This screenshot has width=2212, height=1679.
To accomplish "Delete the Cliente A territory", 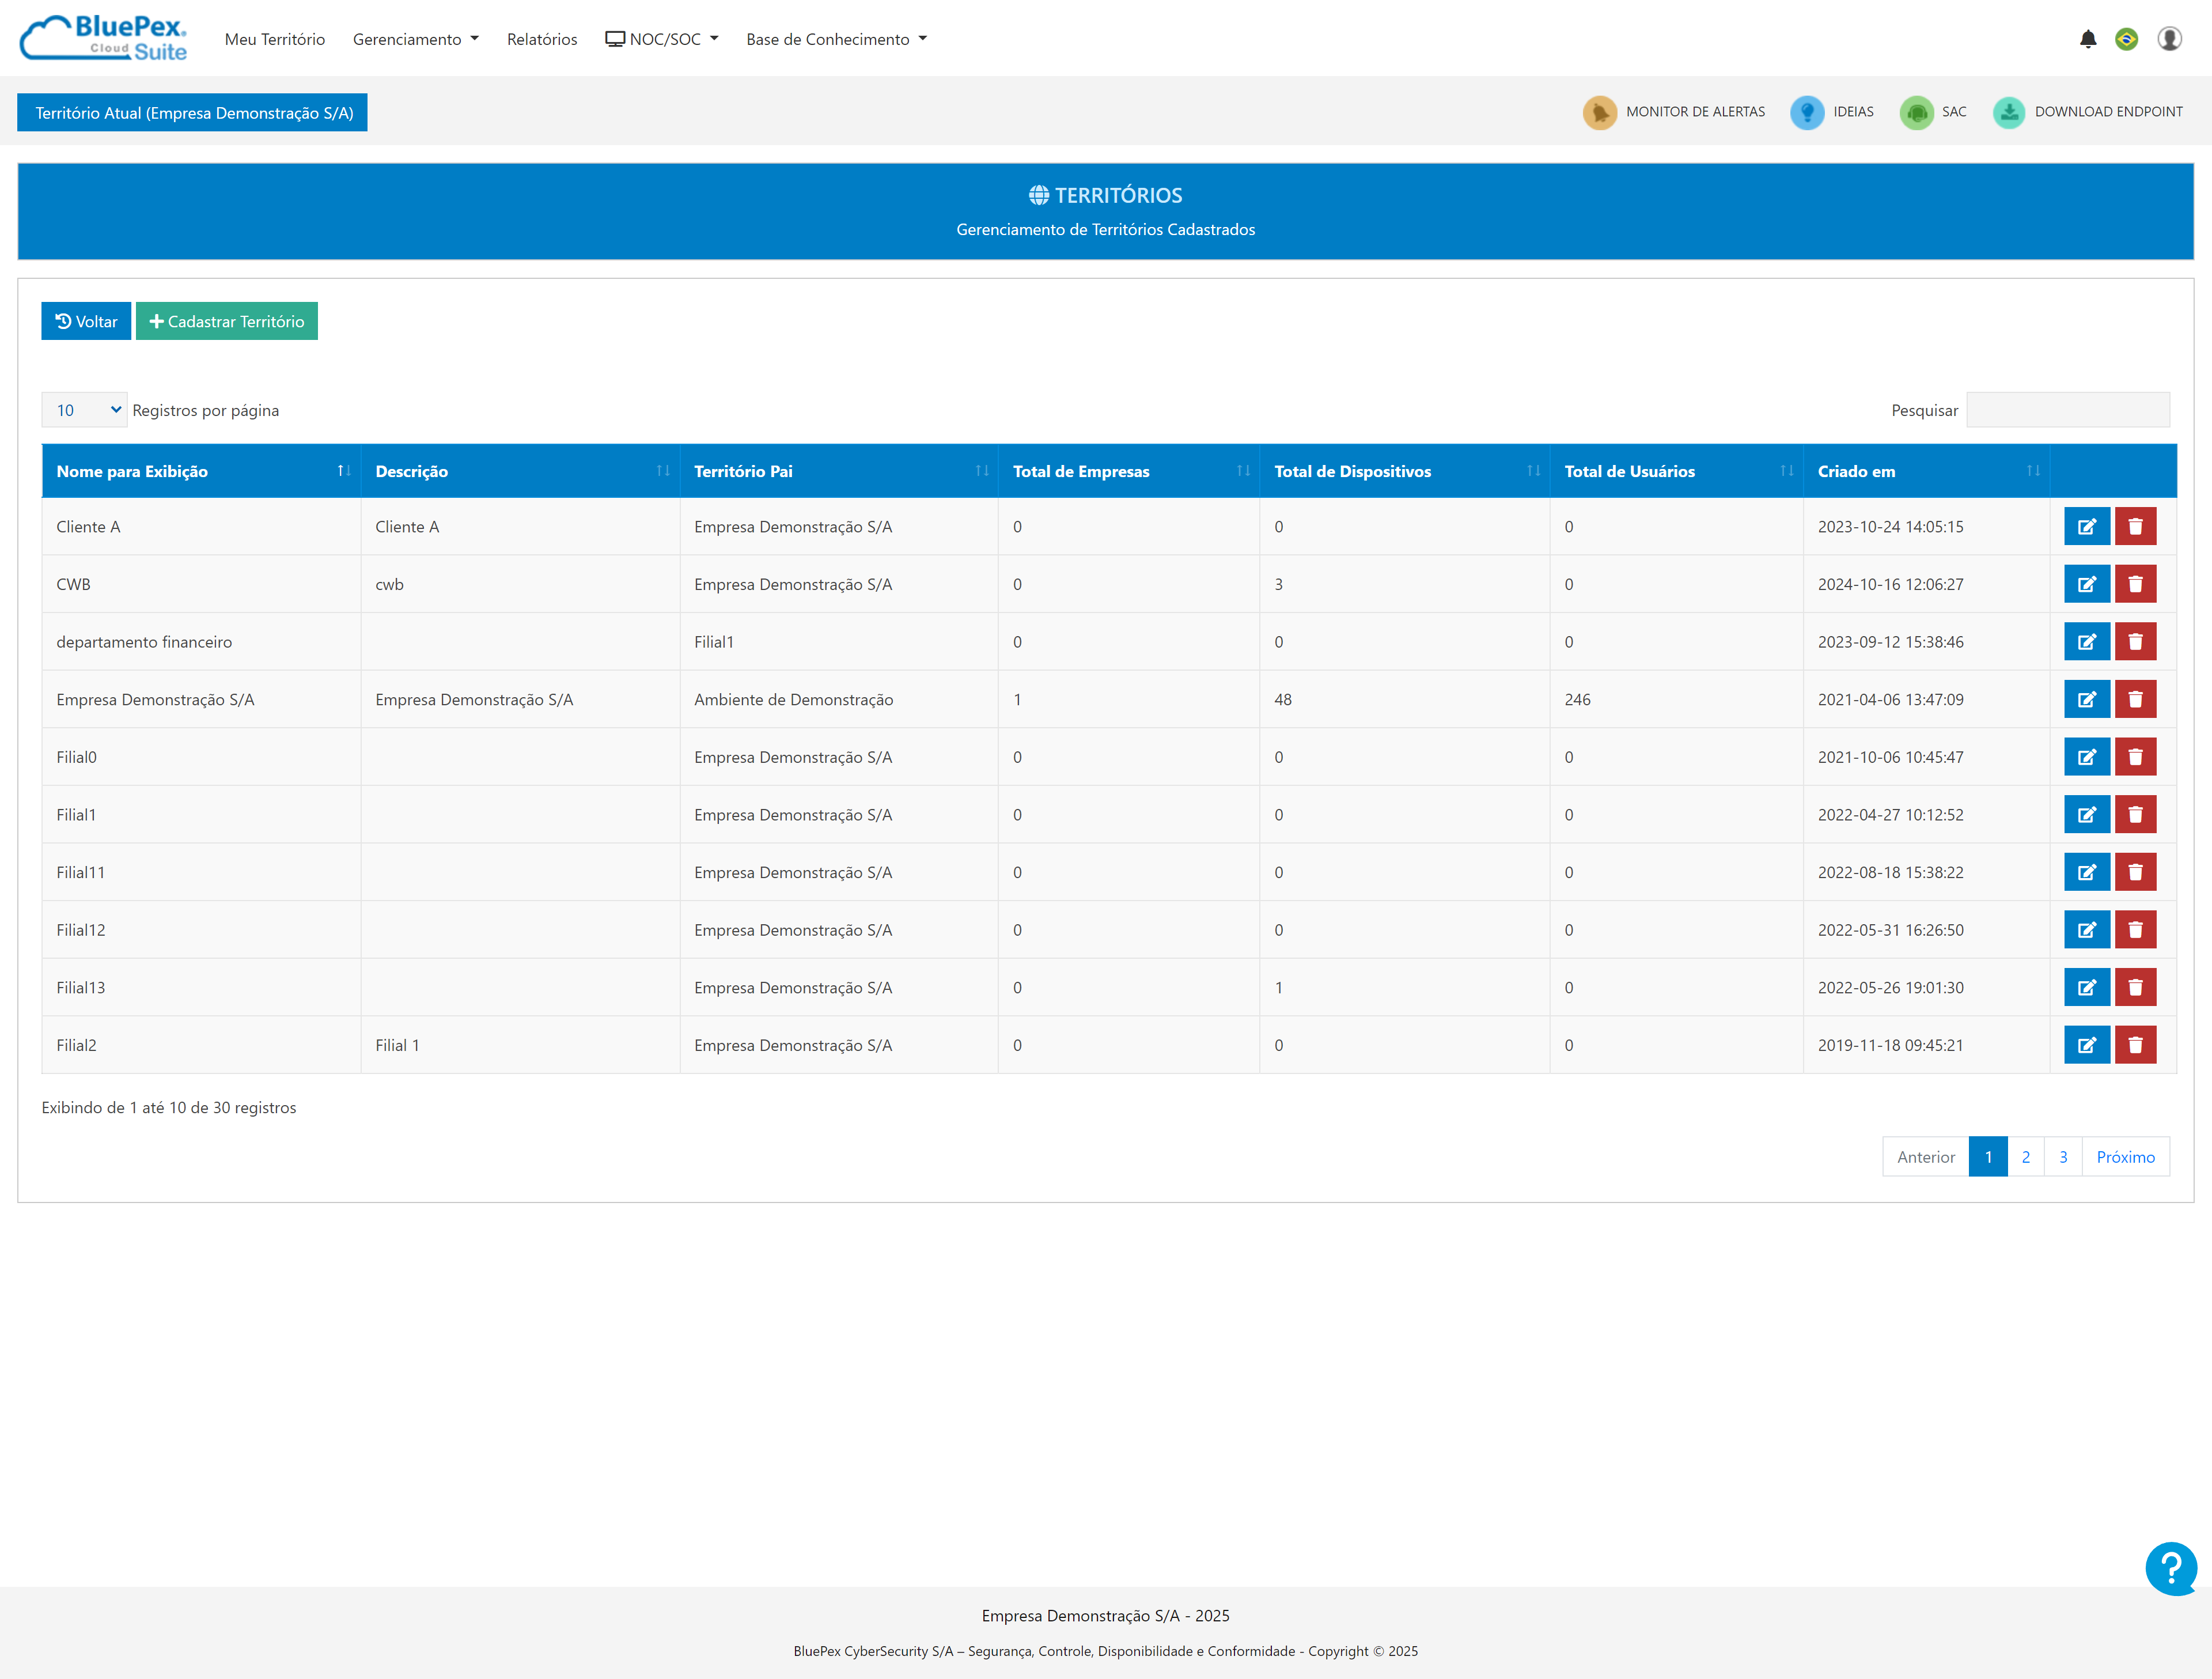I will pos(2135,526).
